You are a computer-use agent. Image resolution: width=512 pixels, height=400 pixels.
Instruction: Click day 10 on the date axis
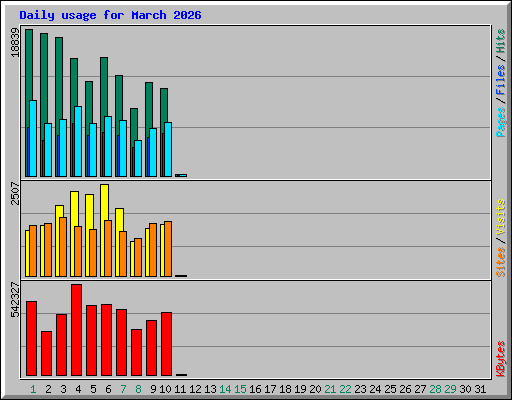165,389
